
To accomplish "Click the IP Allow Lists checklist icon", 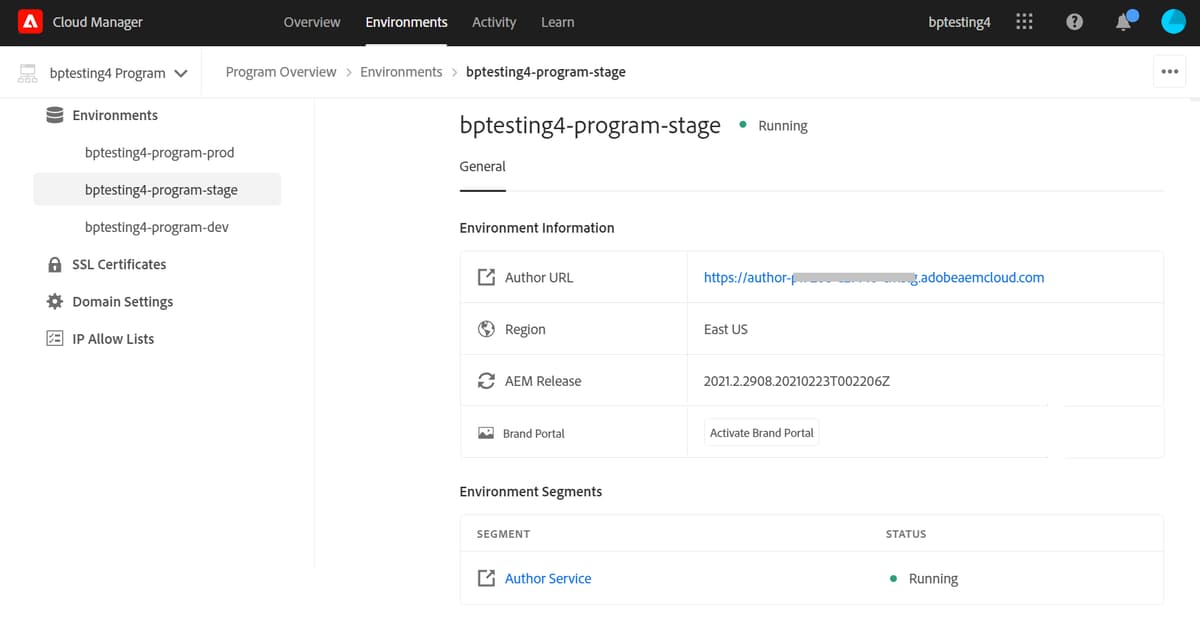I will pos(57,338).
